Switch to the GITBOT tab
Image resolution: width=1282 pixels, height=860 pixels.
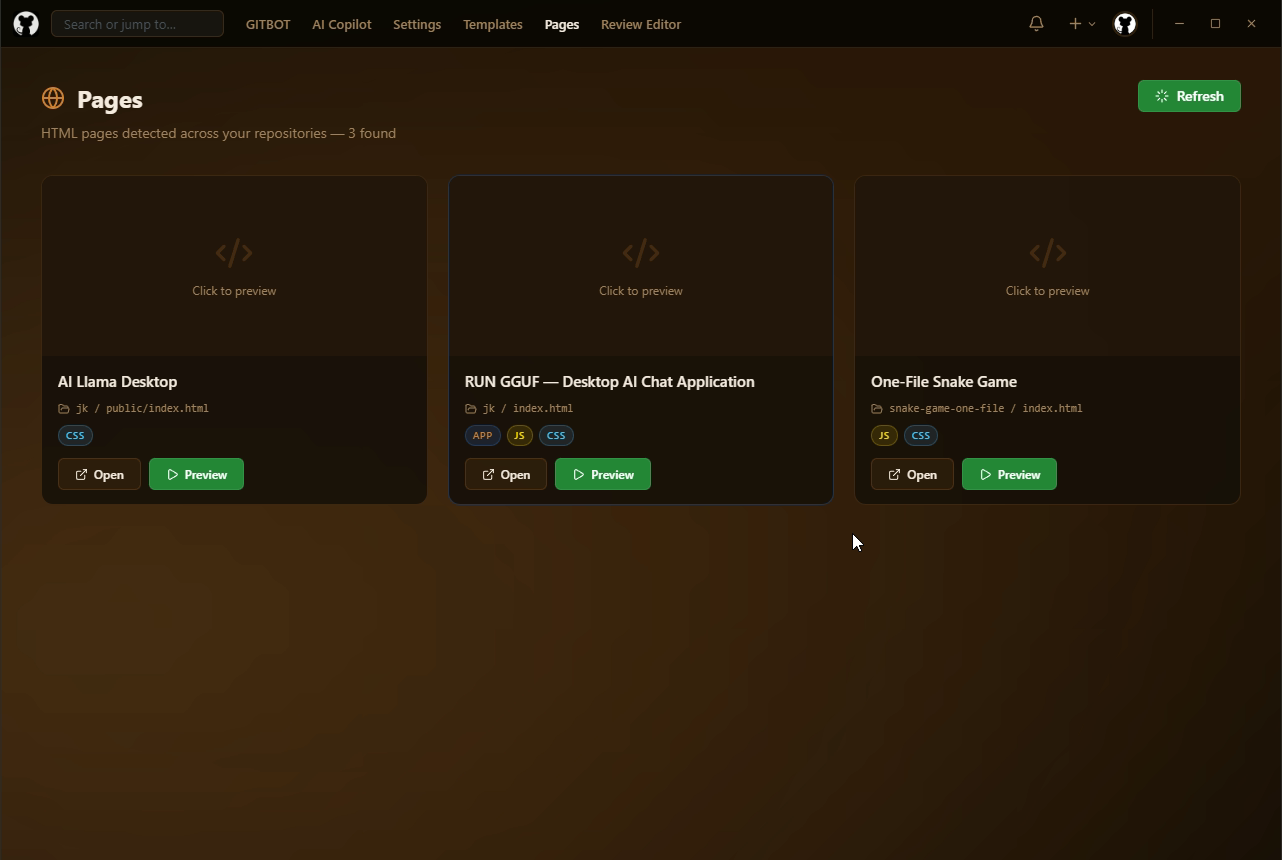(x=268, y=24)
